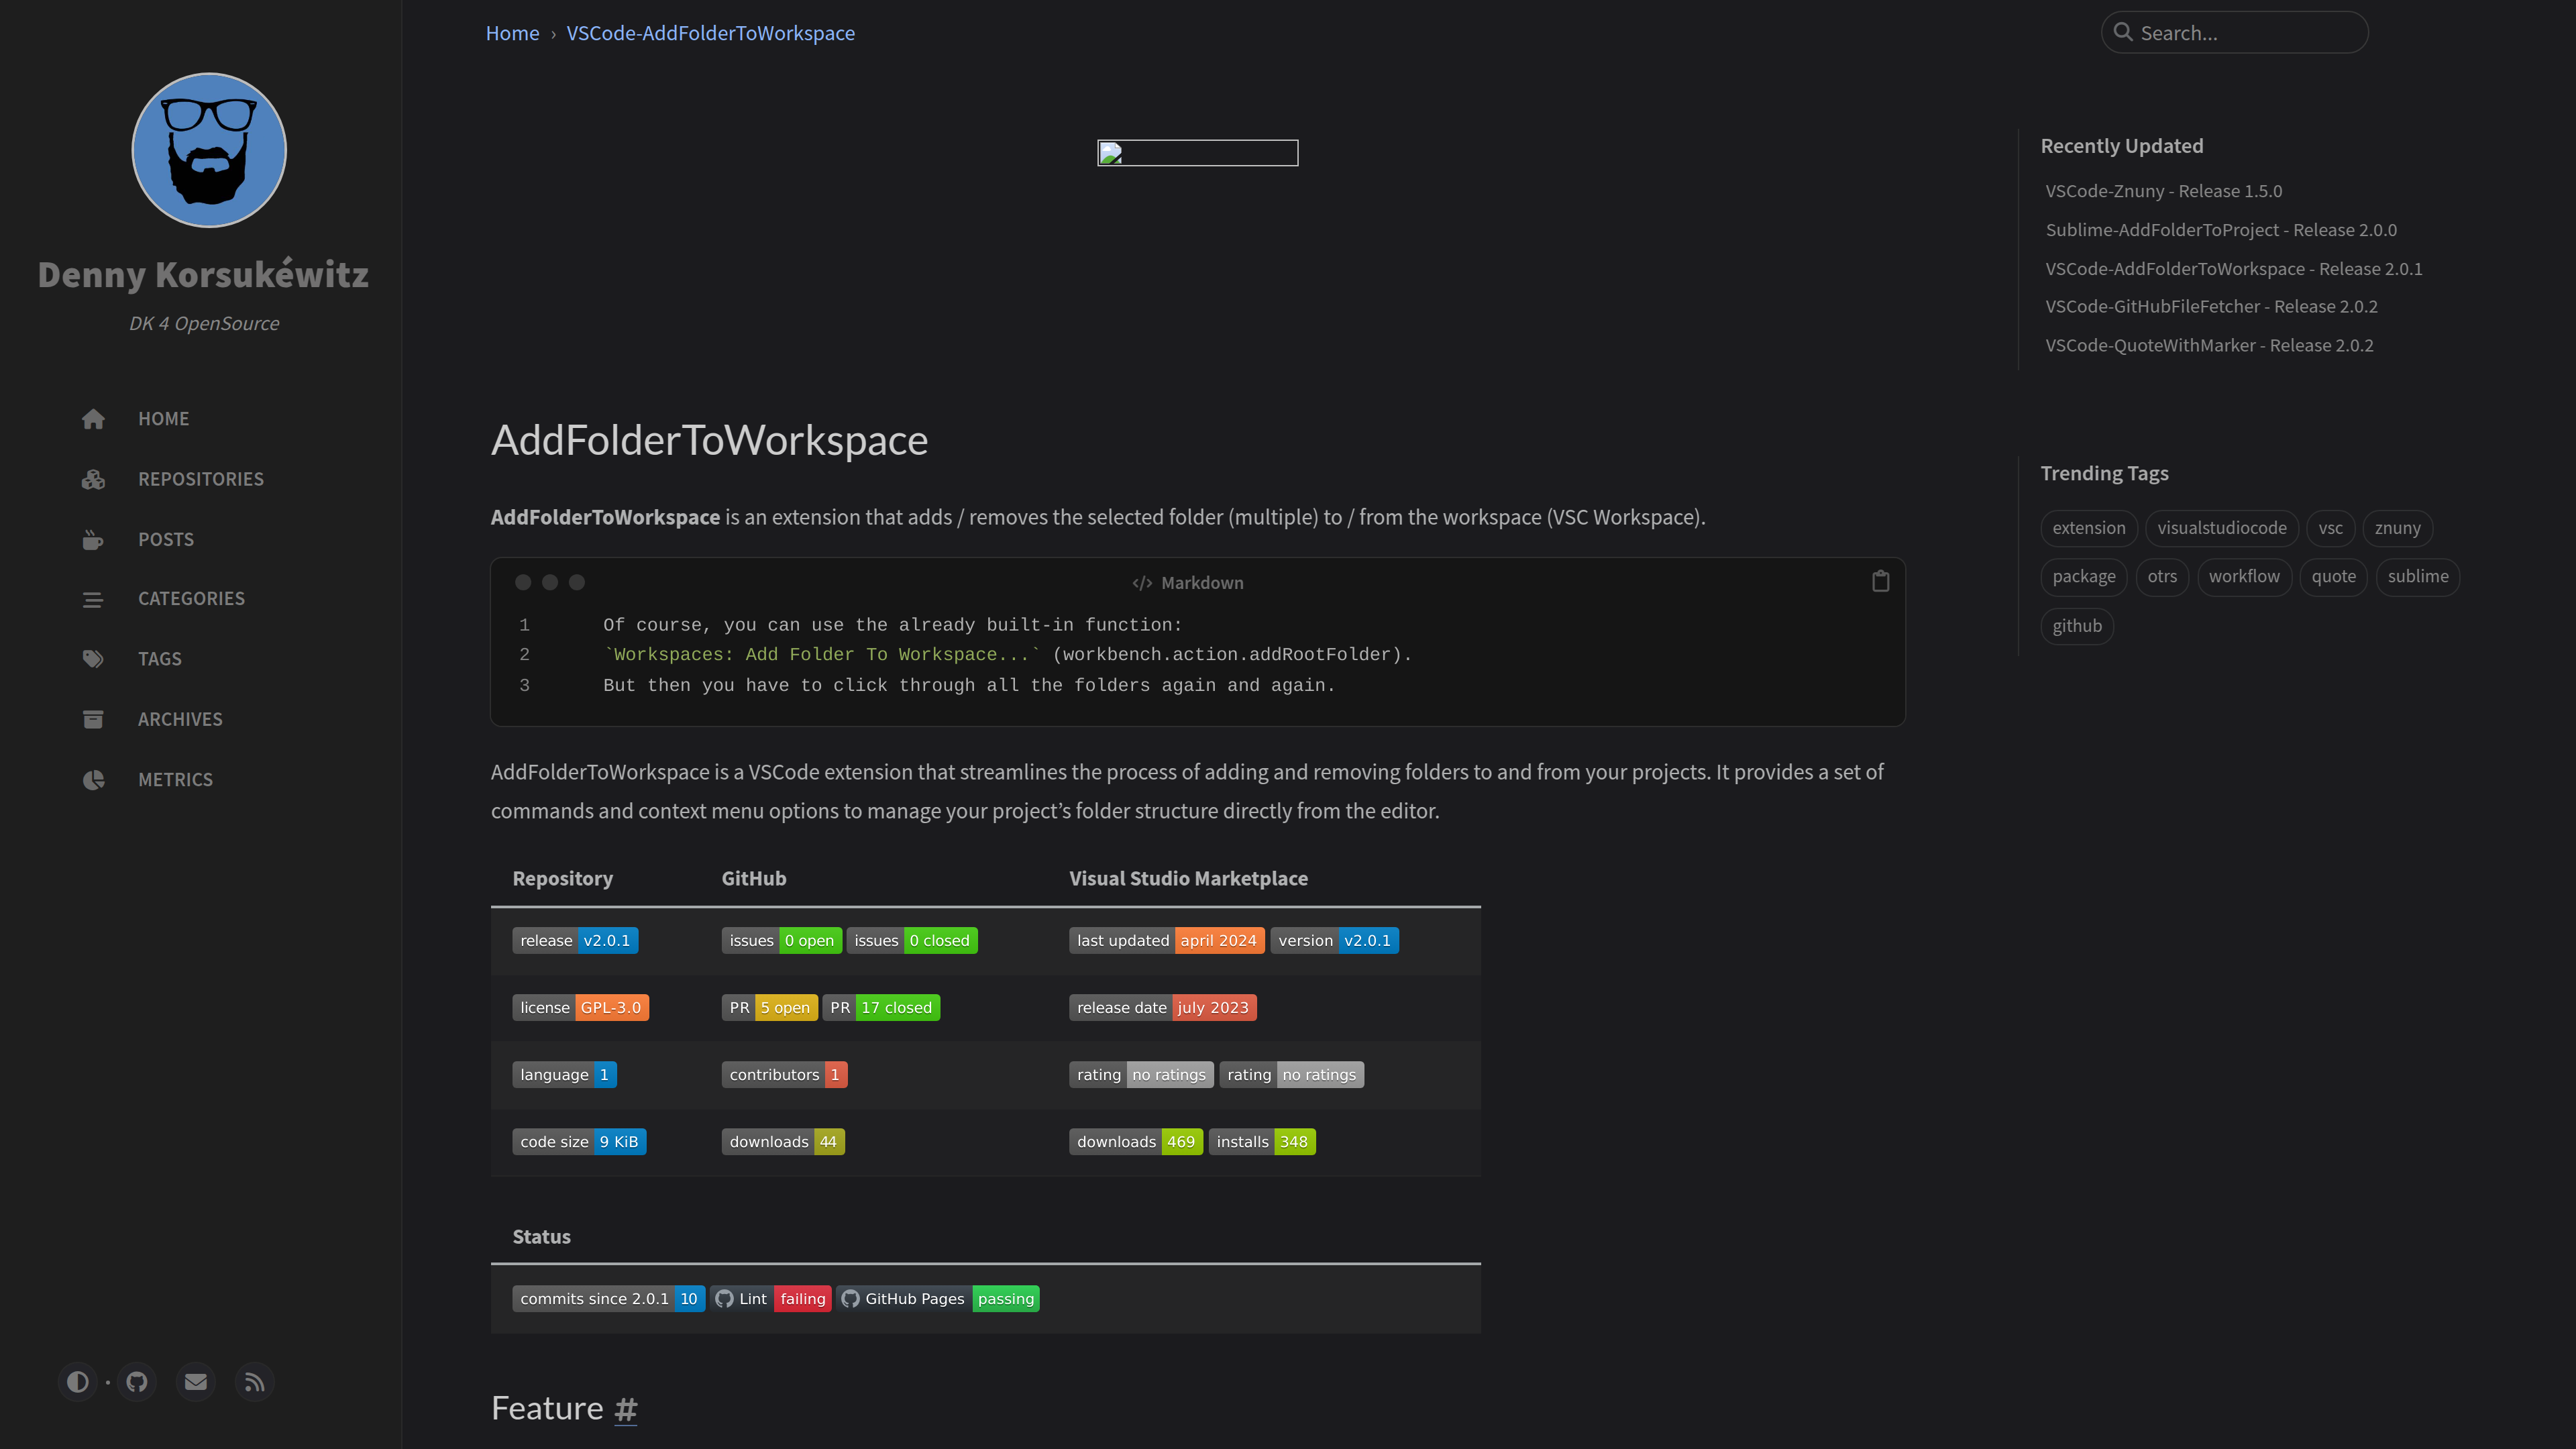Click the license GPL-3.0 badge
The height and width of the screenshot is (1449, 2576).
580,1008
